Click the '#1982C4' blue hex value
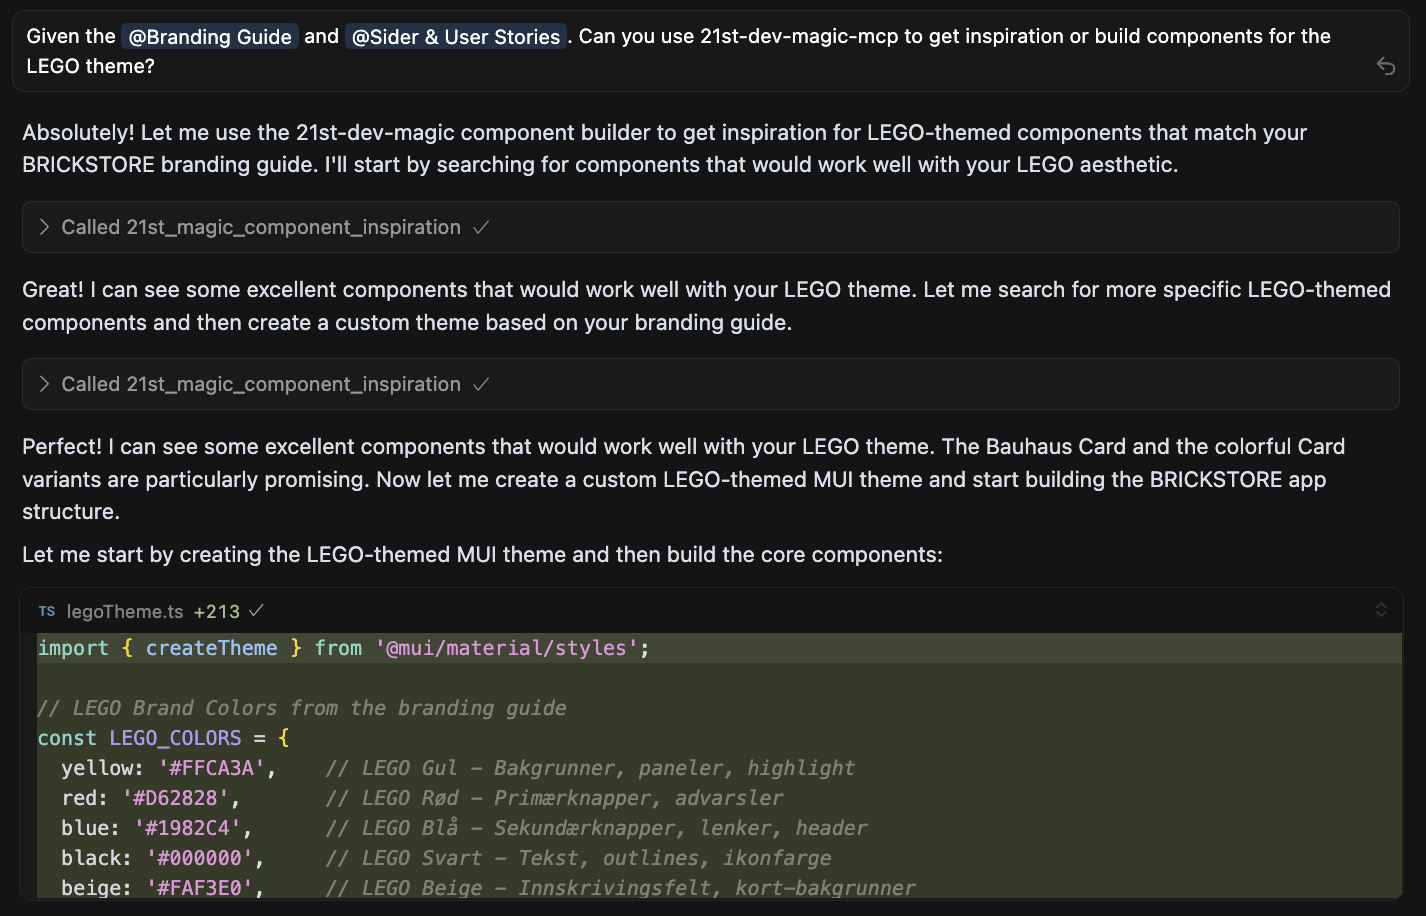1426x916 pixels. coord(187,828)
